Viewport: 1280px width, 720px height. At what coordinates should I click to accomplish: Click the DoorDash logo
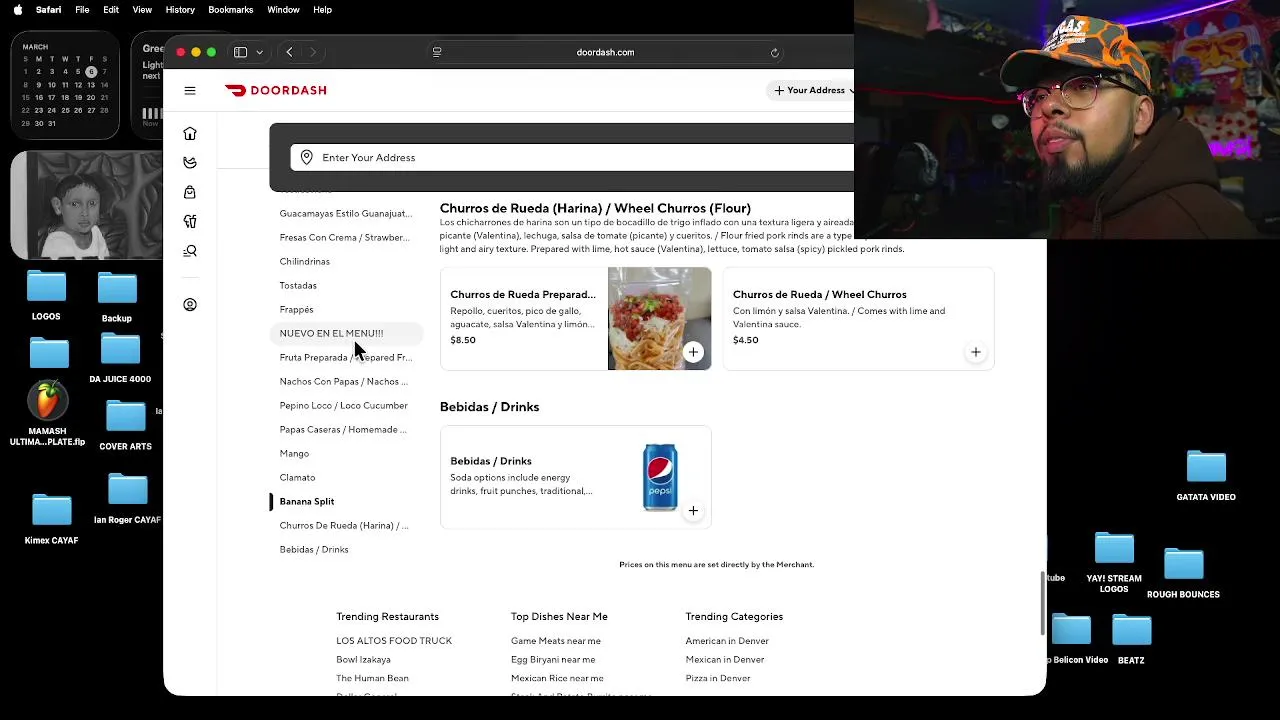point(276,90)
